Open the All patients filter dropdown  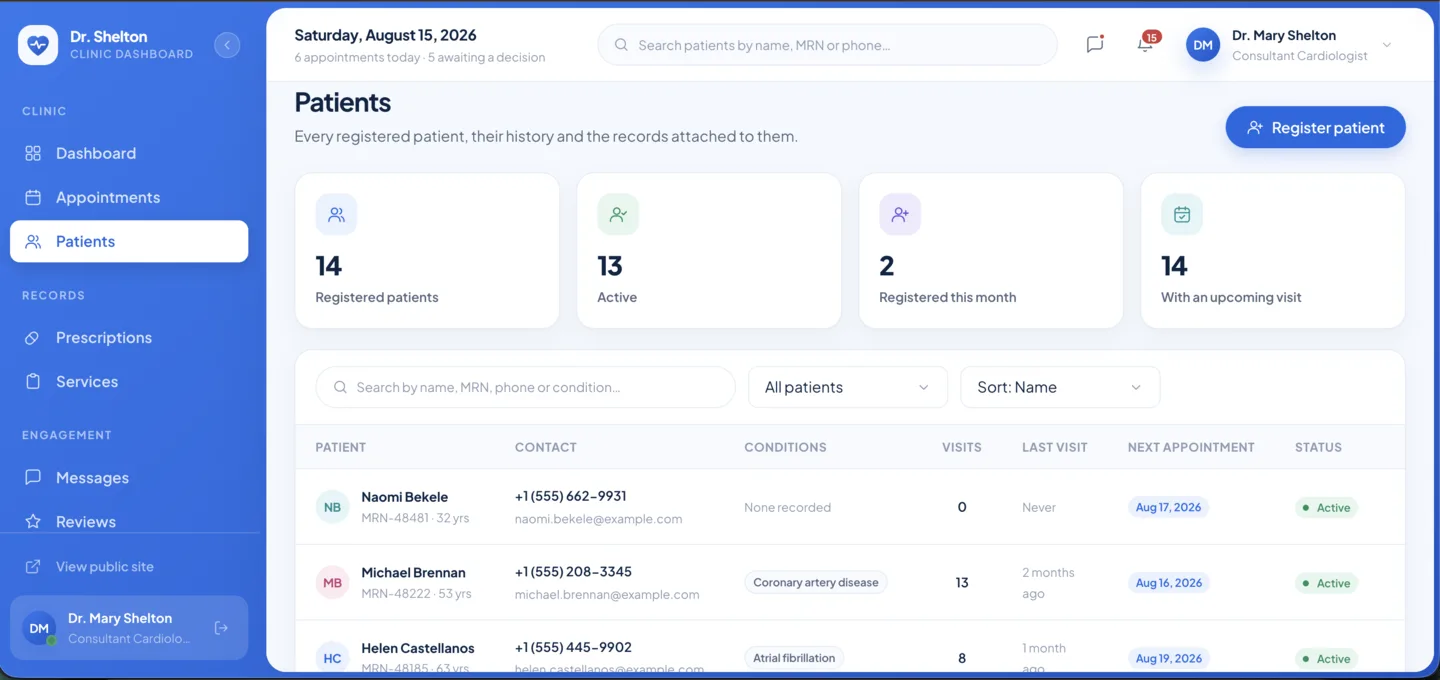[848, 387]
